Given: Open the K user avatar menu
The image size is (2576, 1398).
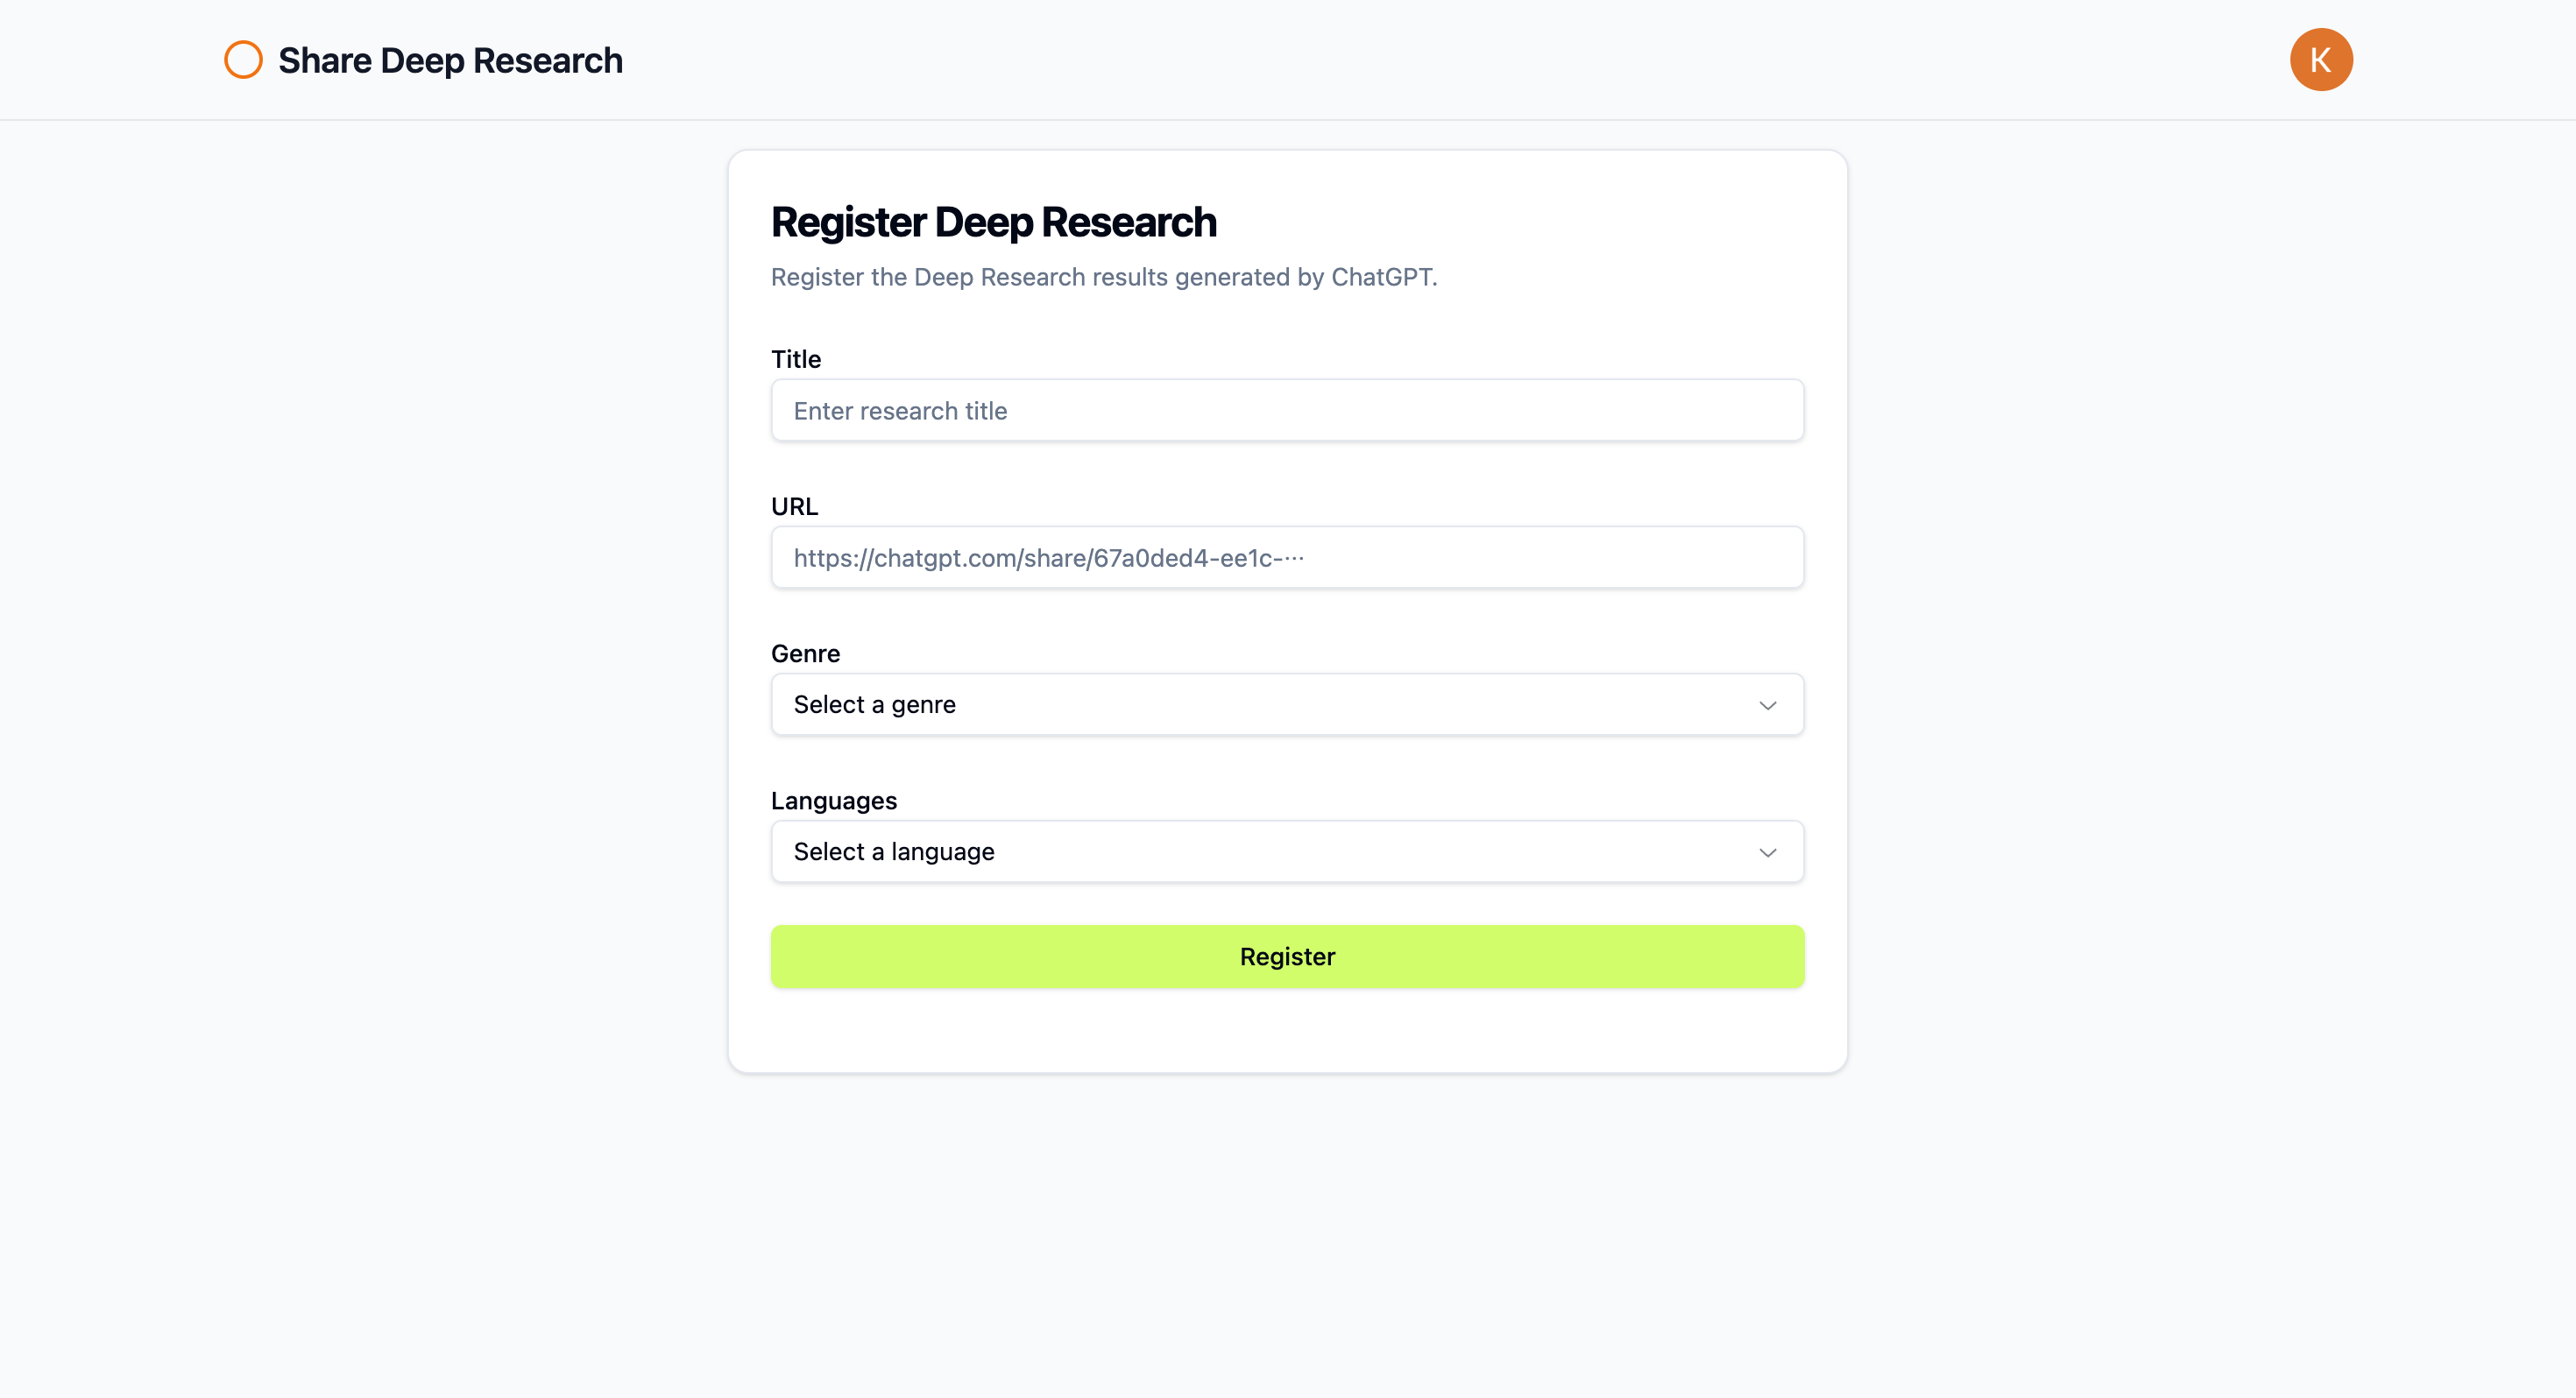Looking at the screenshot, I should tap(2320, 60).
